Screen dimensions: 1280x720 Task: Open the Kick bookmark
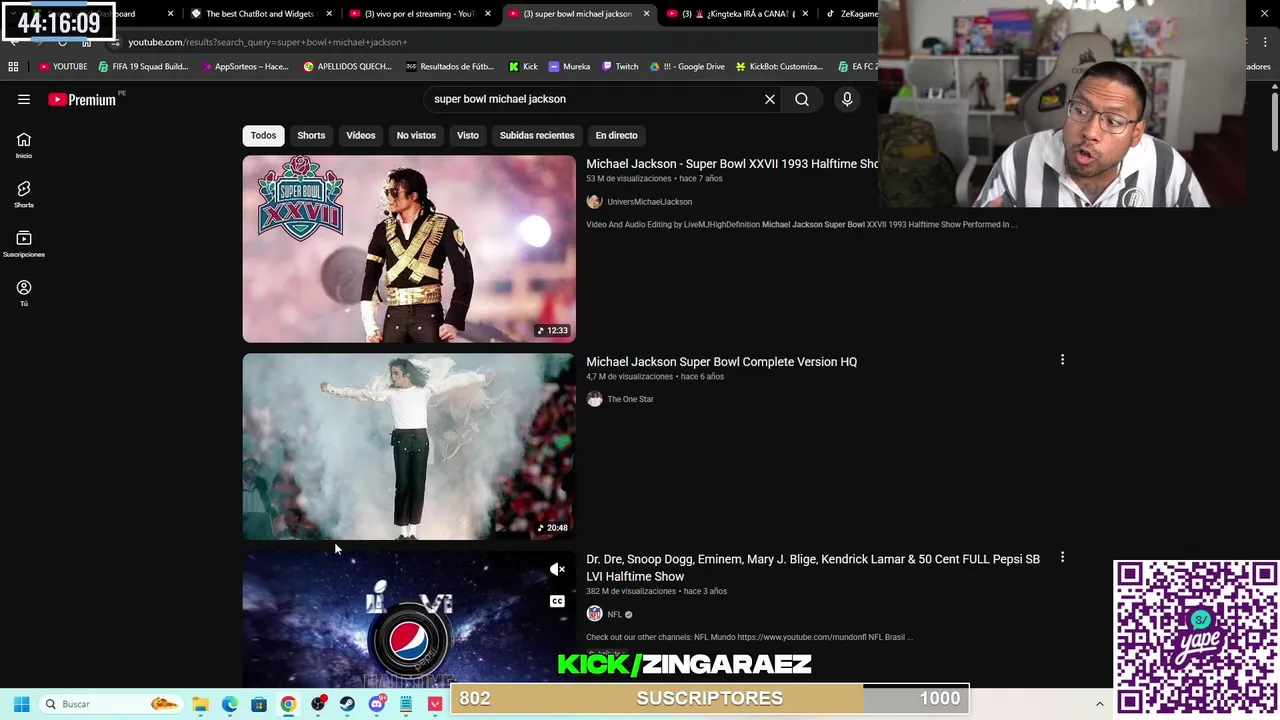point(523,66)
